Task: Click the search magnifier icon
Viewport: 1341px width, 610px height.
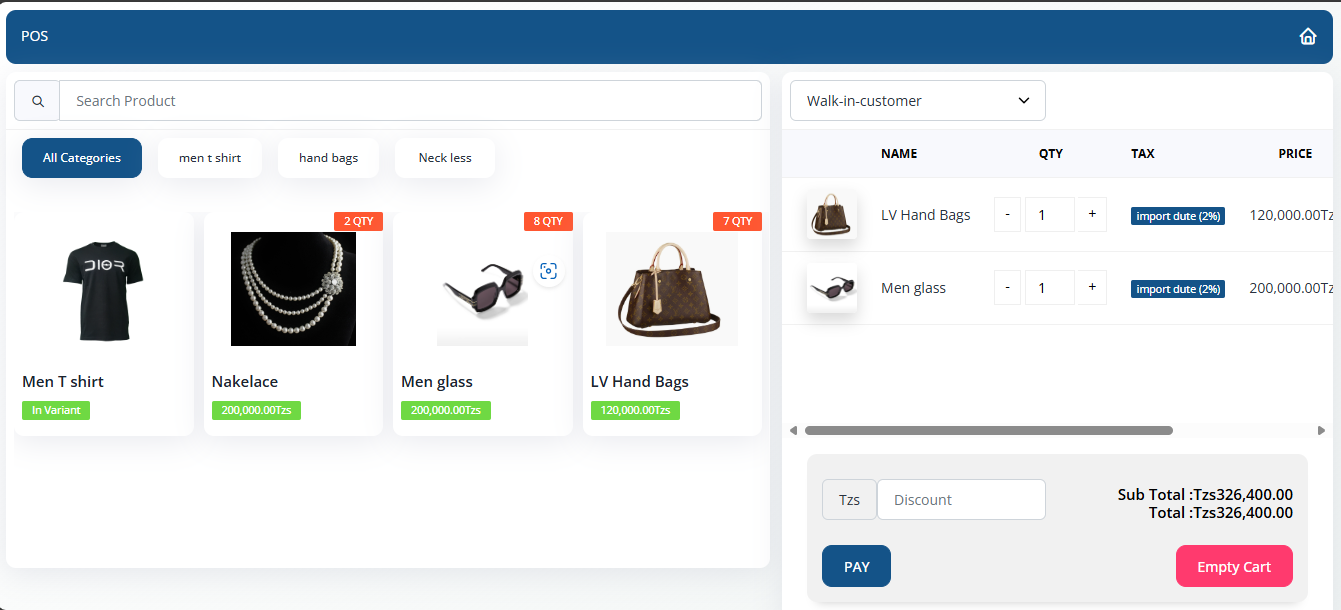Action: tap(38, 101)
